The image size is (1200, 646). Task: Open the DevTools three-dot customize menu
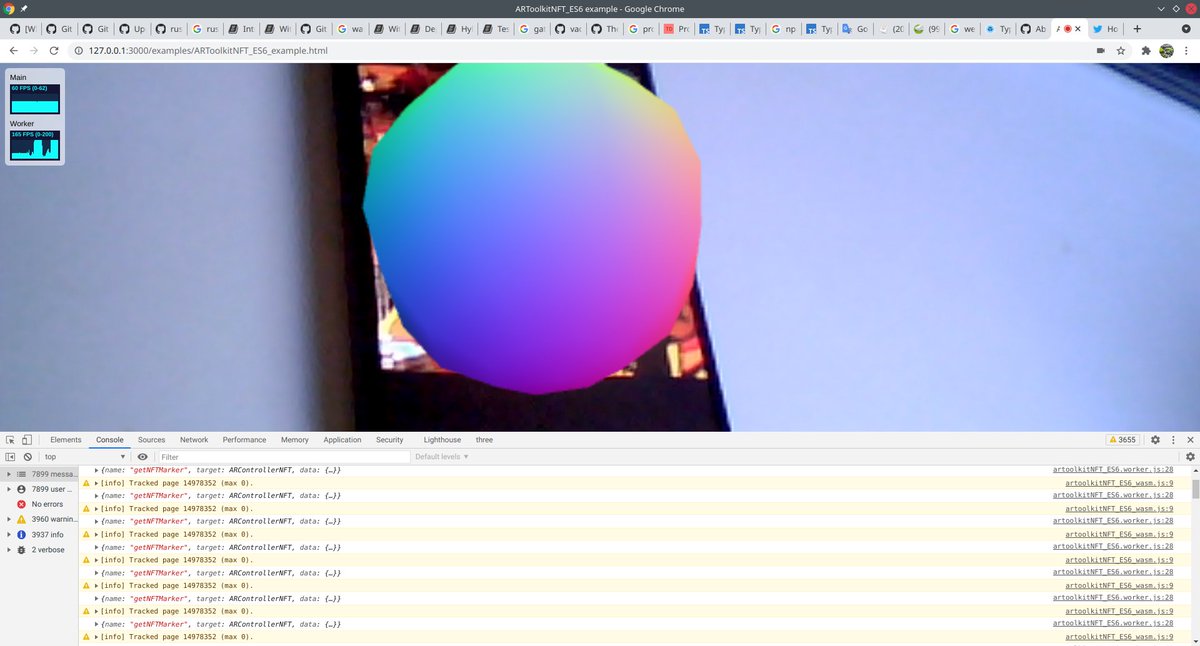point(1174,439)
